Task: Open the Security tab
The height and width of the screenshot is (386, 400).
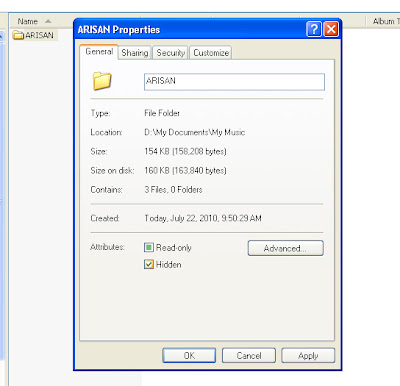Action: coord(170,53)
